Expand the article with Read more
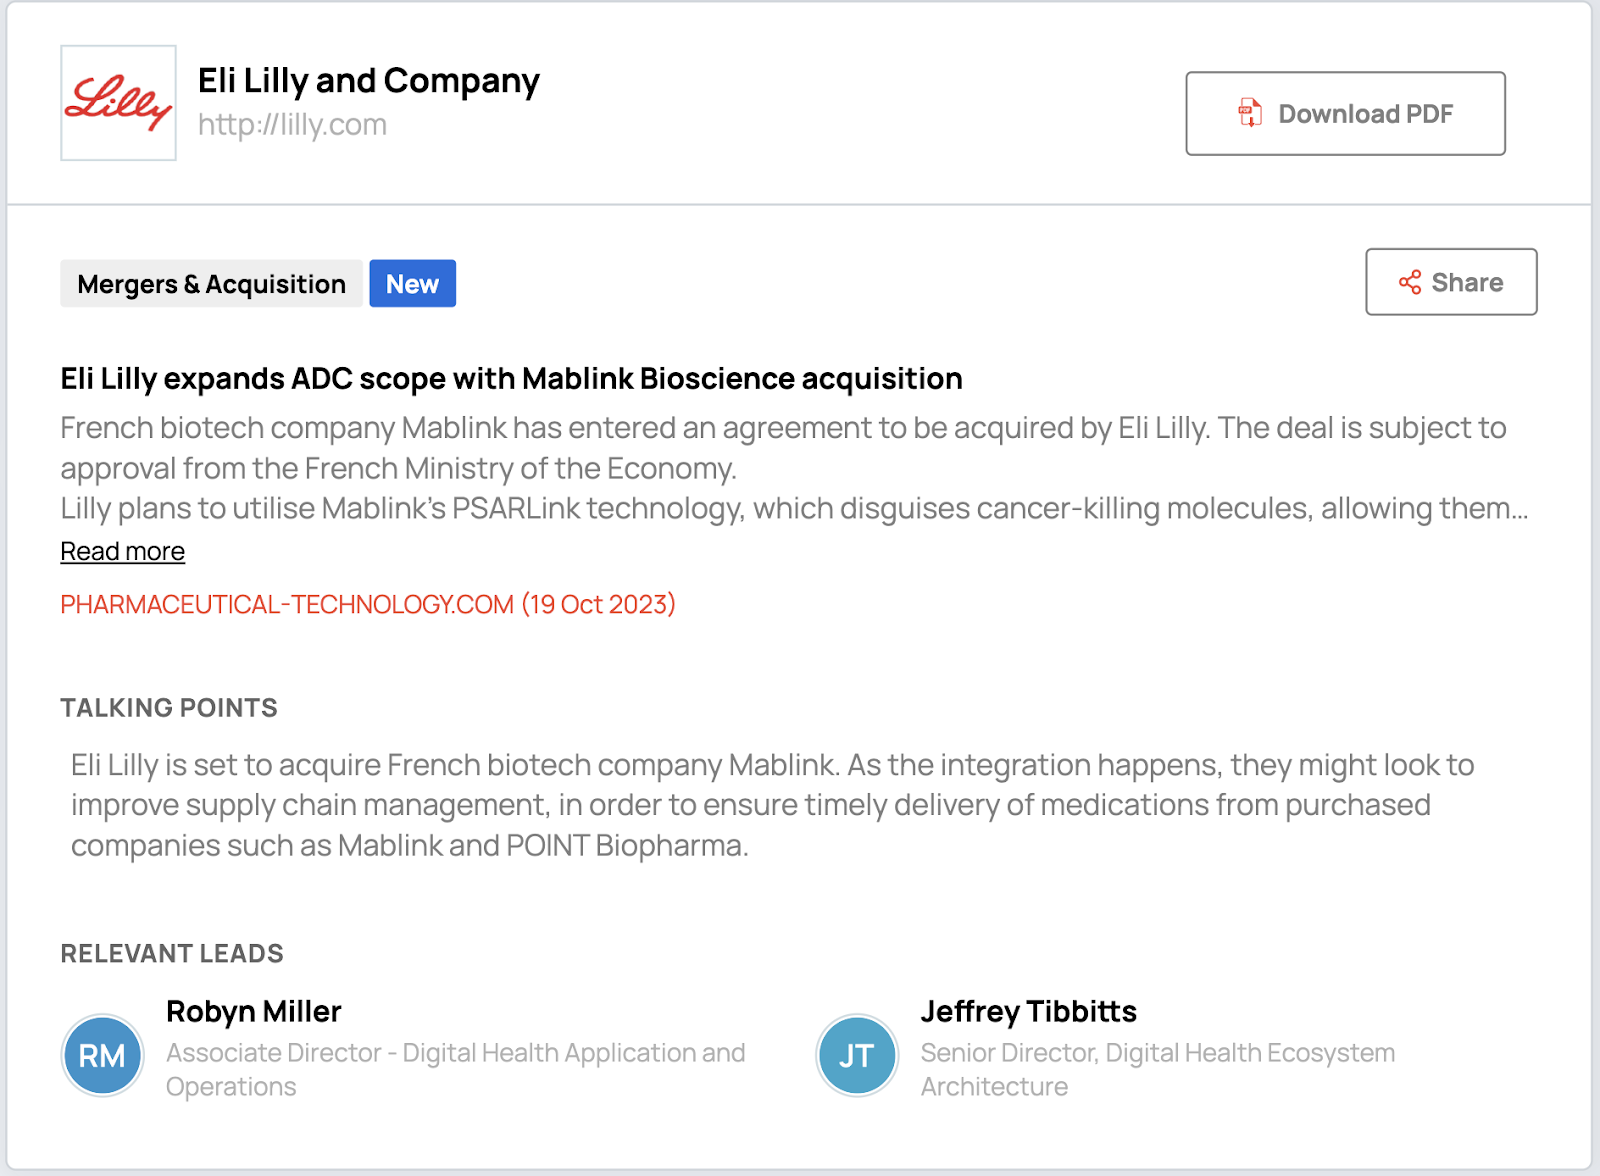 pyautogui.click(x=121, y=551)
